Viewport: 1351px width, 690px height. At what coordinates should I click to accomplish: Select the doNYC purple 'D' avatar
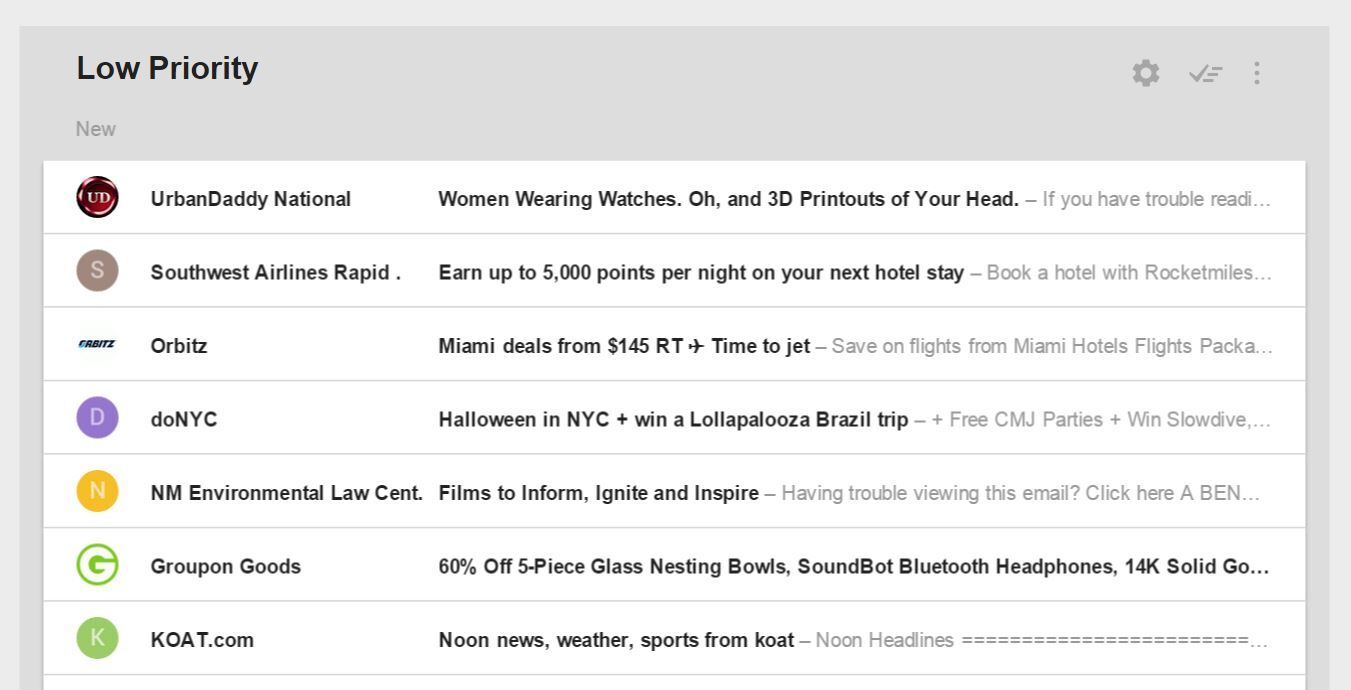97,418
